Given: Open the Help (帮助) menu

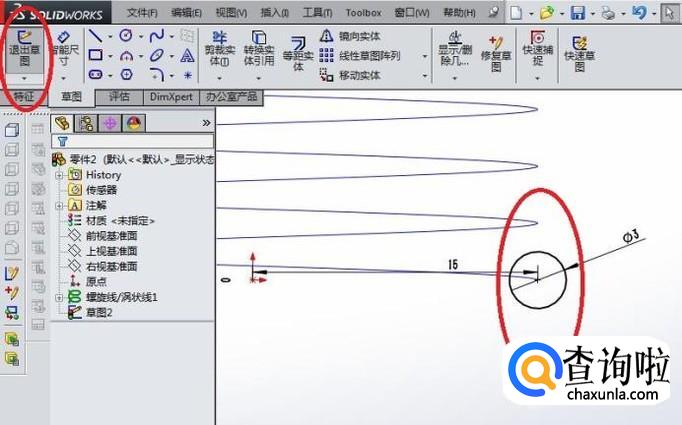Looking at the screenshot, I should 459,13.
